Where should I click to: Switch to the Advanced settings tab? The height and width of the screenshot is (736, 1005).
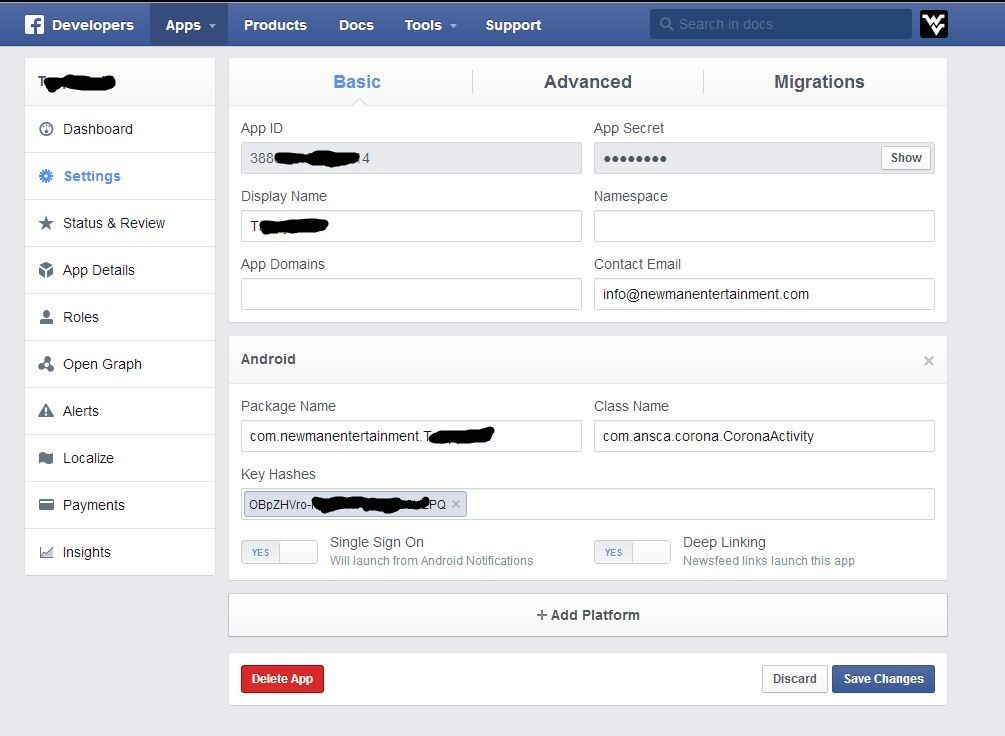(588, 82)
